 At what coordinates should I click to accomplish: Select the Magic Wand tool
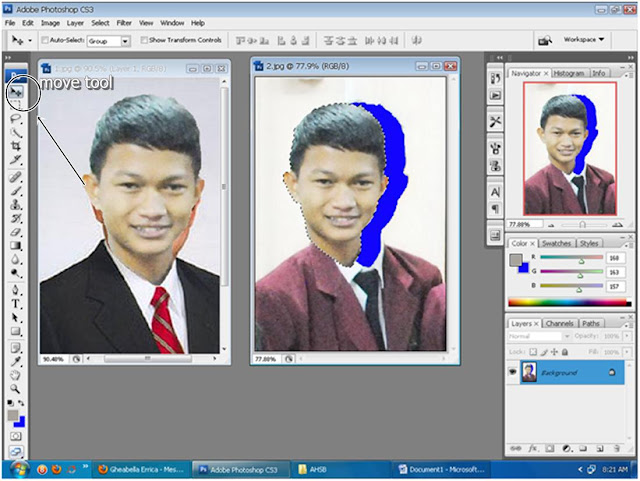pyautogui.click(x=16, y=133)
